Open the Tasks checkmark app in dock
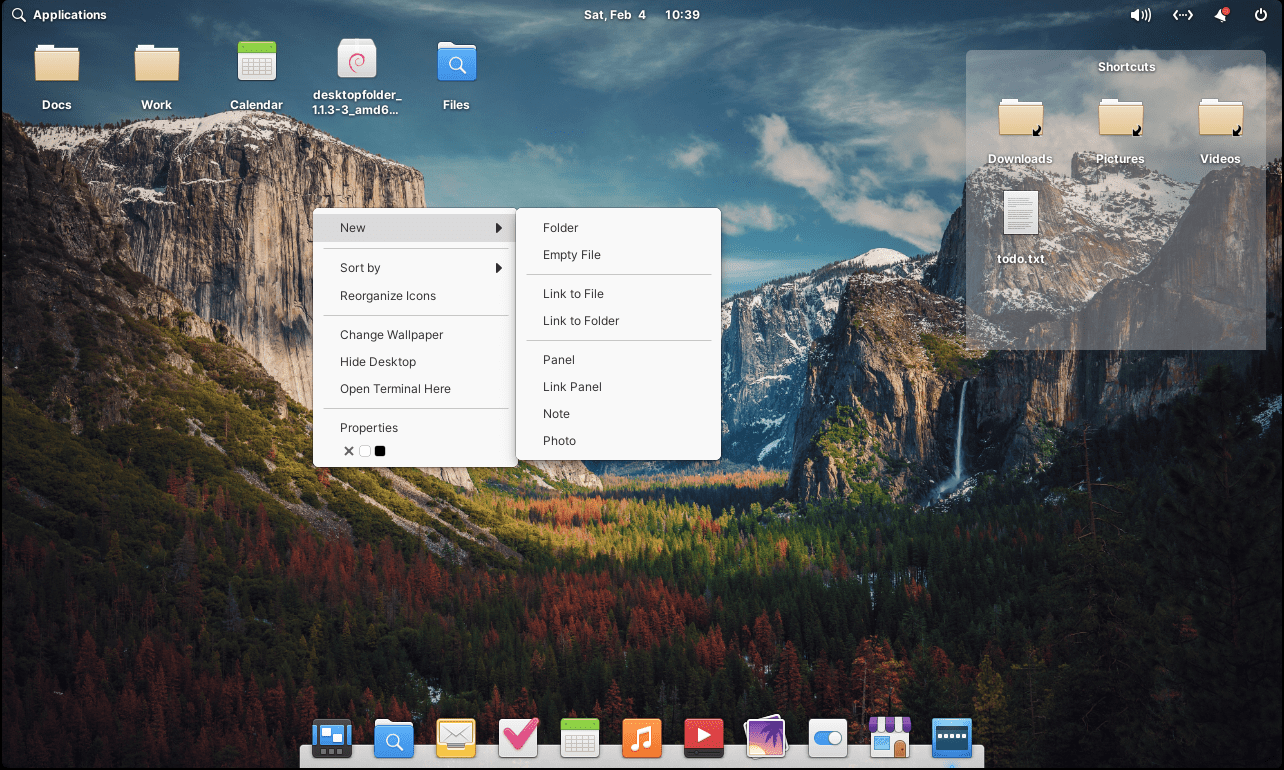Image resolution: width=1284 pixels, height=770 pixels. 518,739
